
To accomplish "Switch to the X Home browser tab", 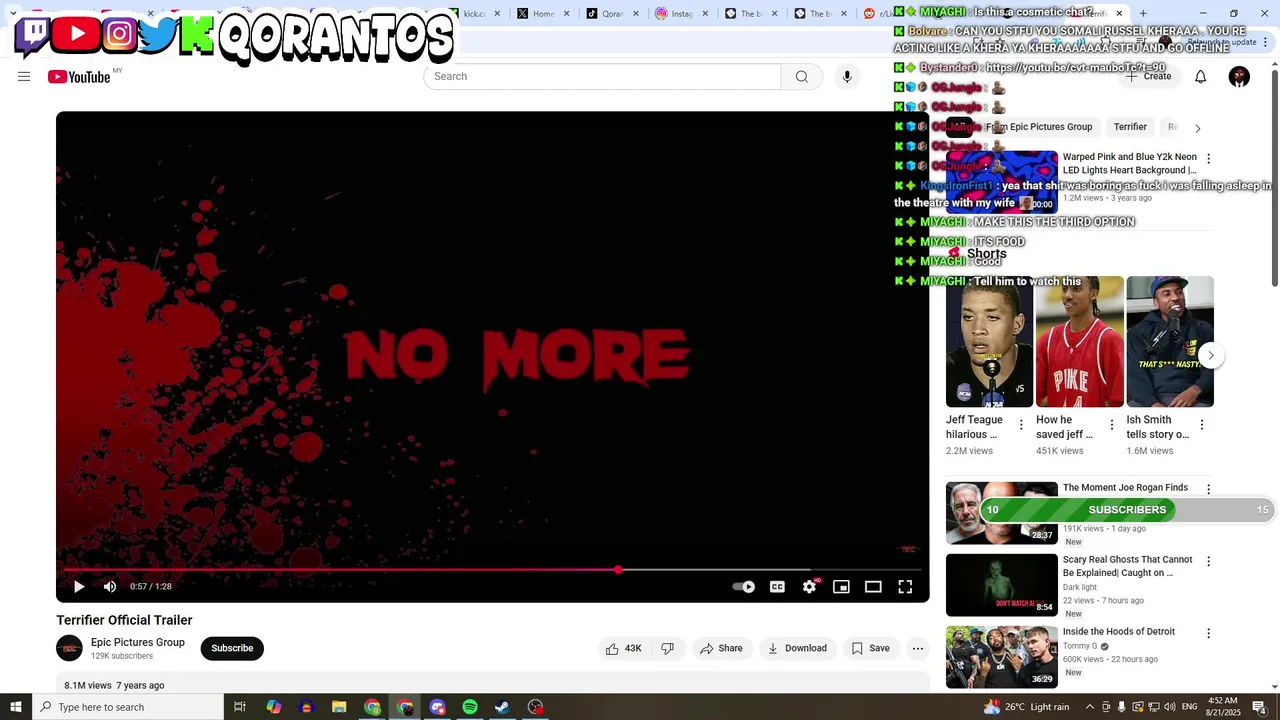I will [x=543, y=14].
